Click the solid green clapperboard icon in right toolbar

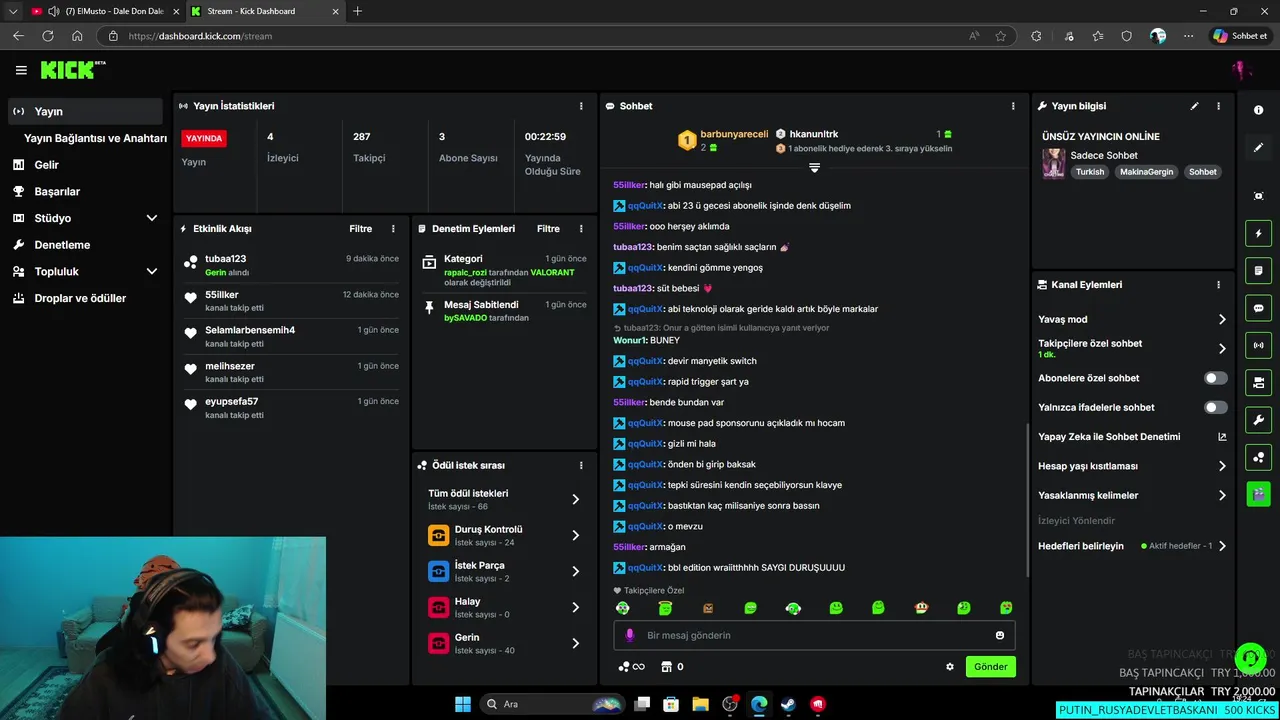1258,494
